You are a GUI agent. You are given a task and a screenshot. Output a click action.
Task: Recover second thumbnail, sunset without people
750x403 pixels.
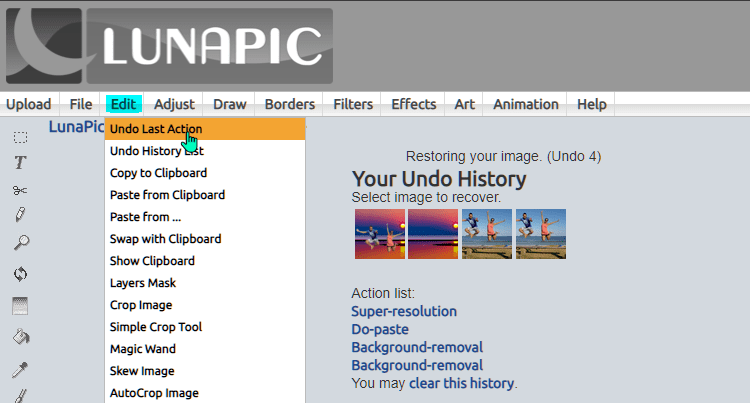[433, 234]
